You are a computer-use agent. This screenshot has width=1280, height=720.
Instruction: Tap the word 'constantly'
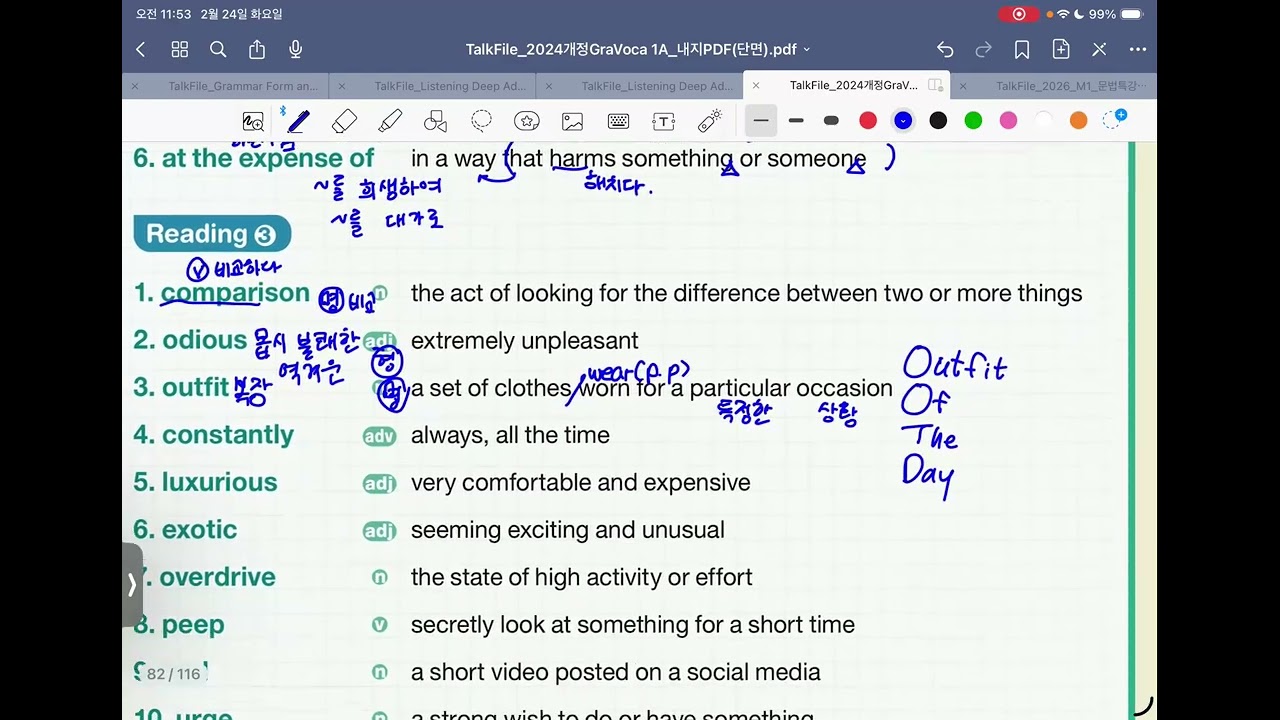pos(228,435)
